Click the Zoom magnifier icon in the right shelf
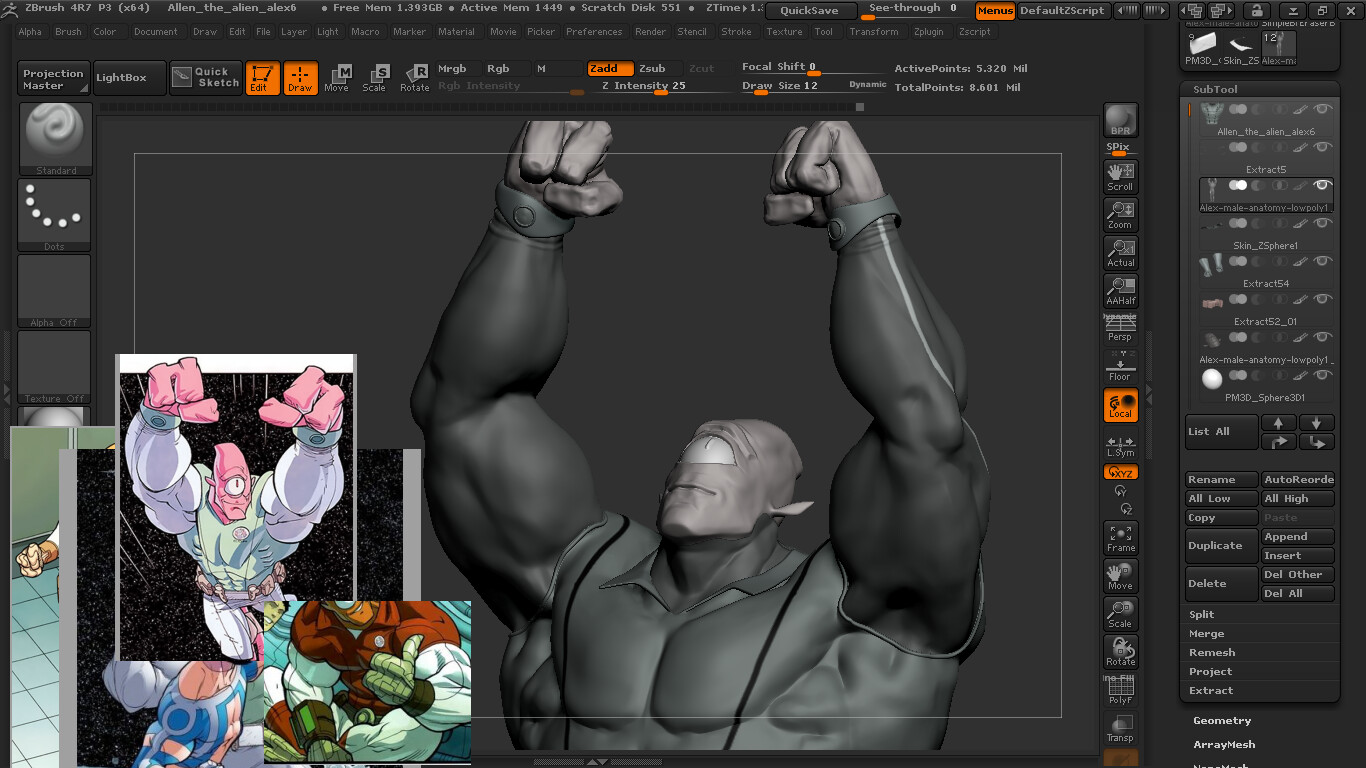1366x768 pixels. 1120,214
